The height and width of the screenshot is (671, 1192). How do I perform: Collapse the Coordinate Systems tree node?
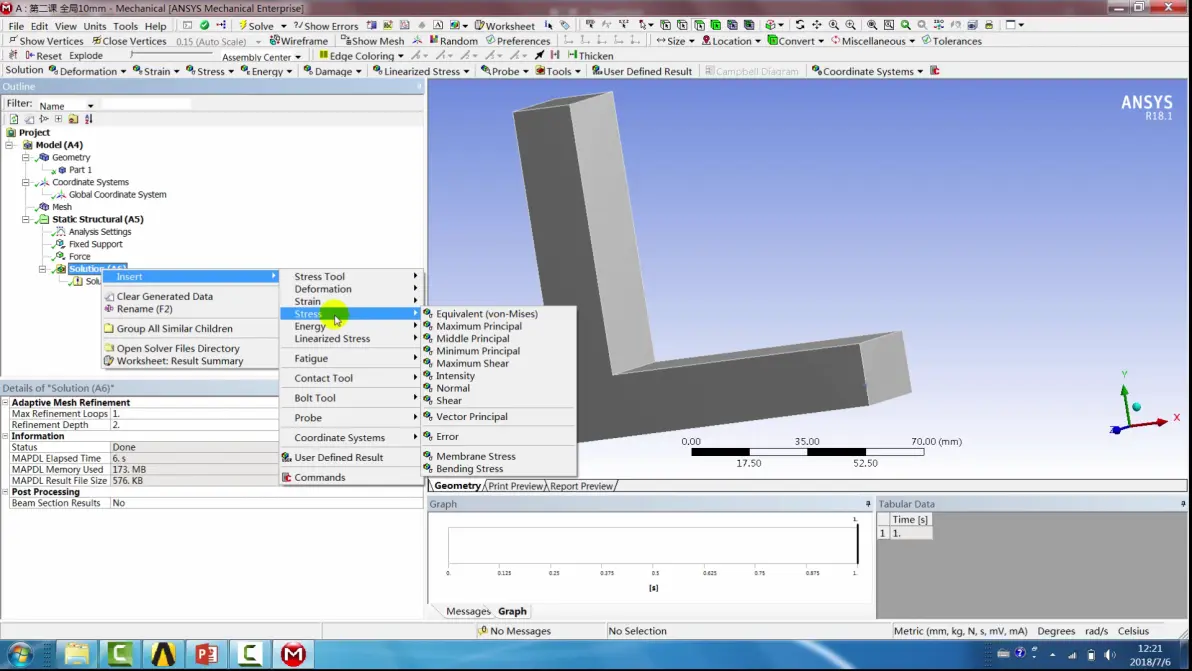26,182
